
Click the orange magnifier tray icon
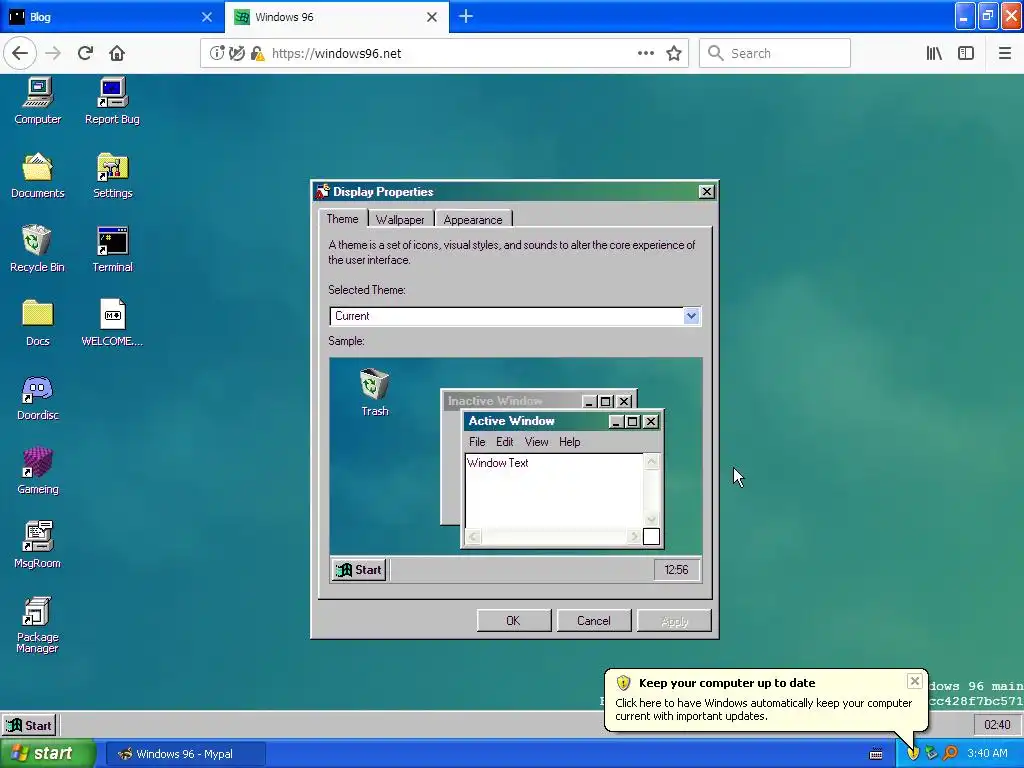coord(950,753)
